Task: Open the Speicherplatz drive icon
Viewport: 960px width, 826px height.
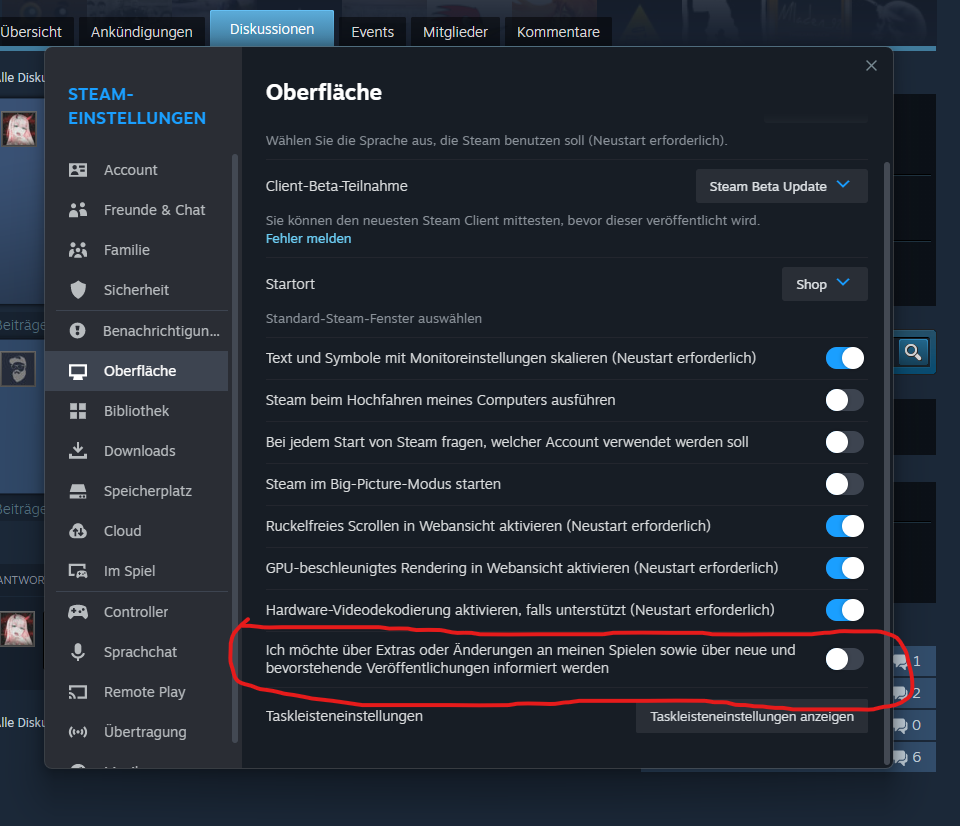Action: (x=78, y=491)
